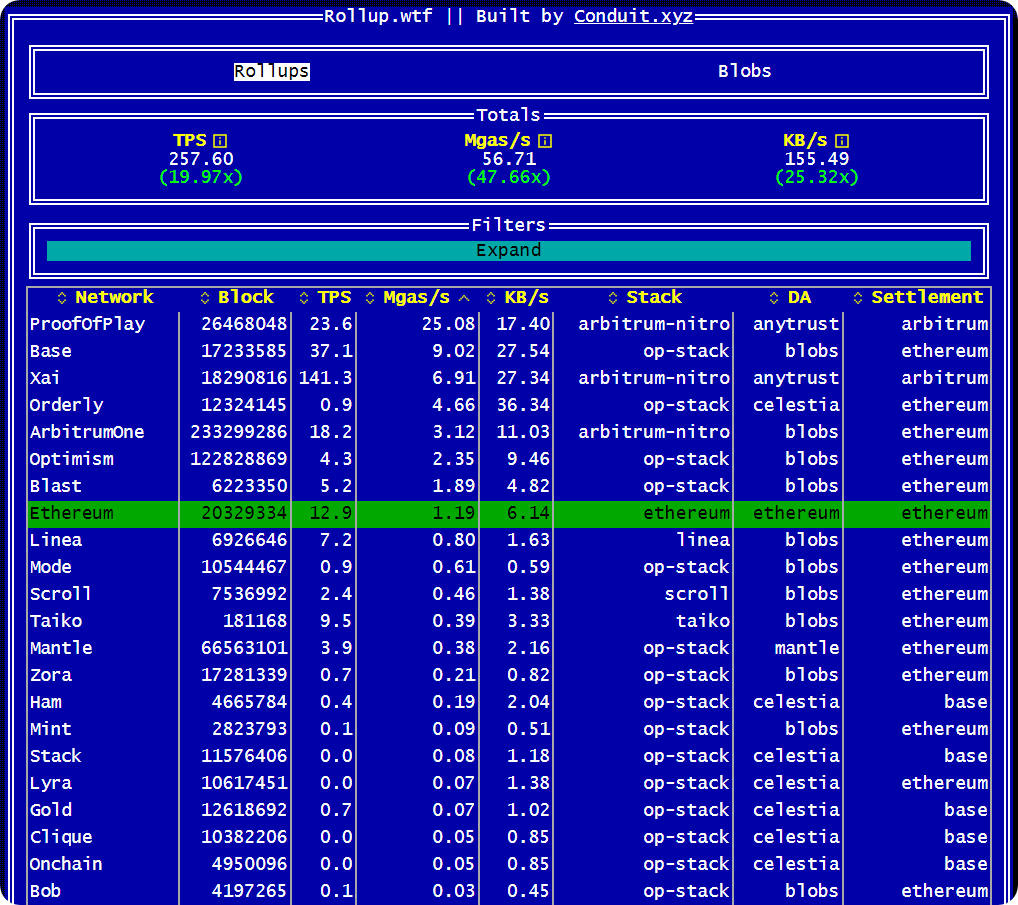Image resolution: width=1018 pixels, height=905 pixels.
Task: Click block number 26468048
Action: (x=244, y=324)
